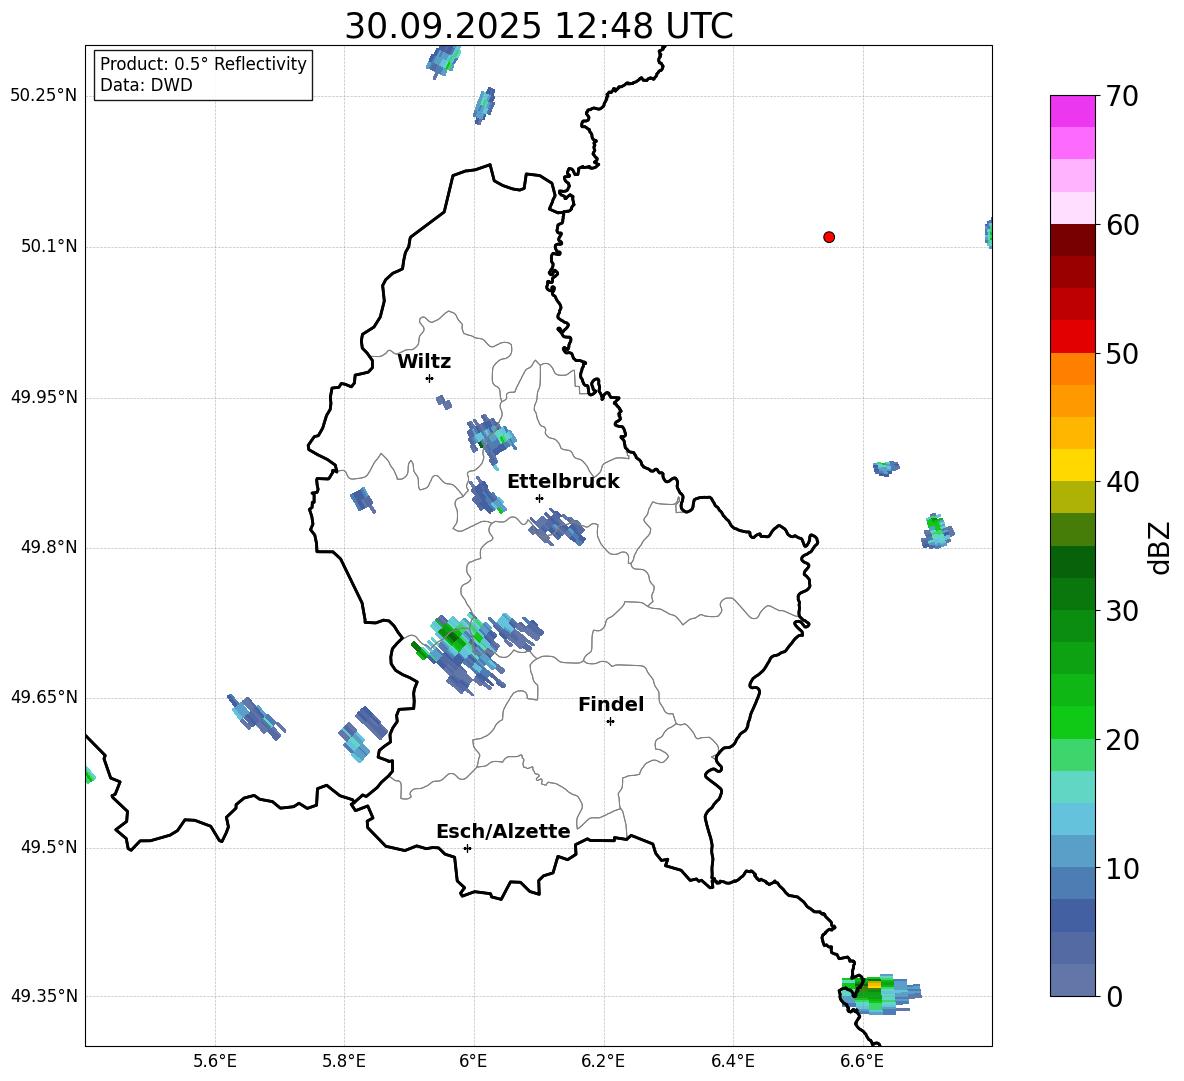Click the dark green colorbar segment near 30
The height and width of the screenshot is (1081, 1184).
tap(1072, 593)
